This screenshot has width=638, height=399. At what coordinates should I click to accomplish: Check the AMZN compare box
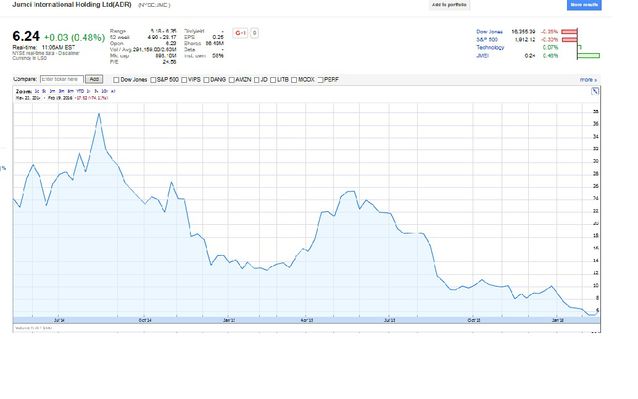232,80
